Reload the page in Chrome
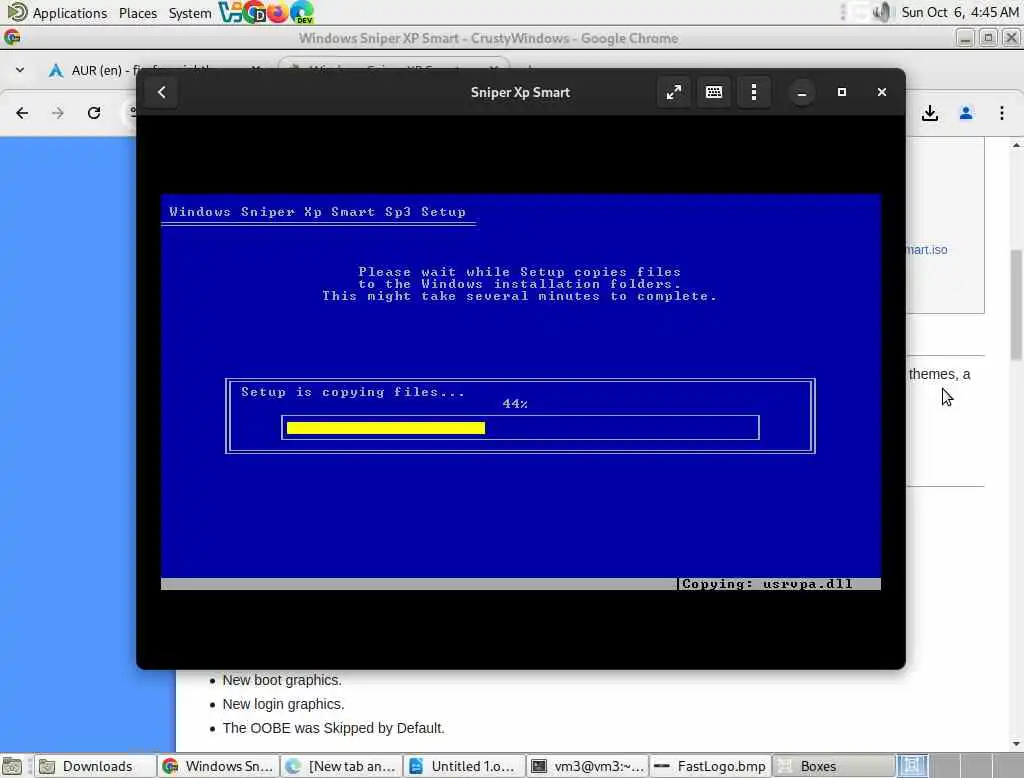This screenshot has width=1024, height=778. click(94, 113)
